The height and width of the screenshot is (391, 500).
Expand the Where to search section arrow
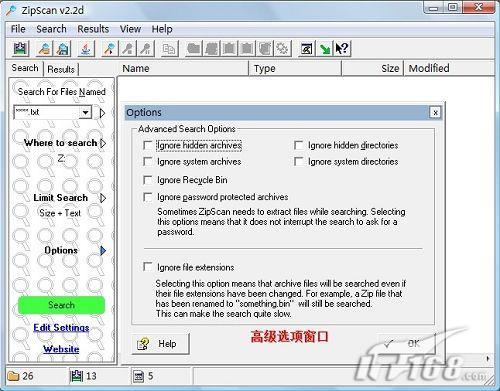(103, 143)
